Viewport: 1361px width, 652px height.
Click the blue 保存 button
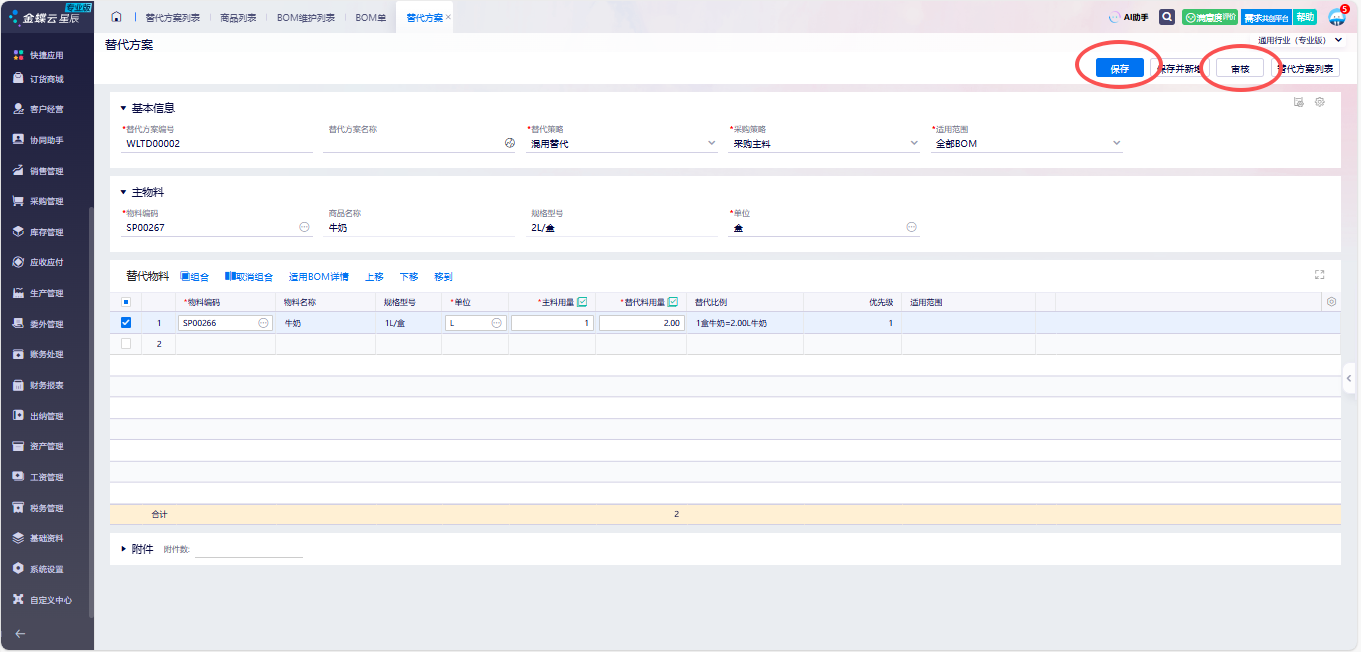tap(1119, 69)
